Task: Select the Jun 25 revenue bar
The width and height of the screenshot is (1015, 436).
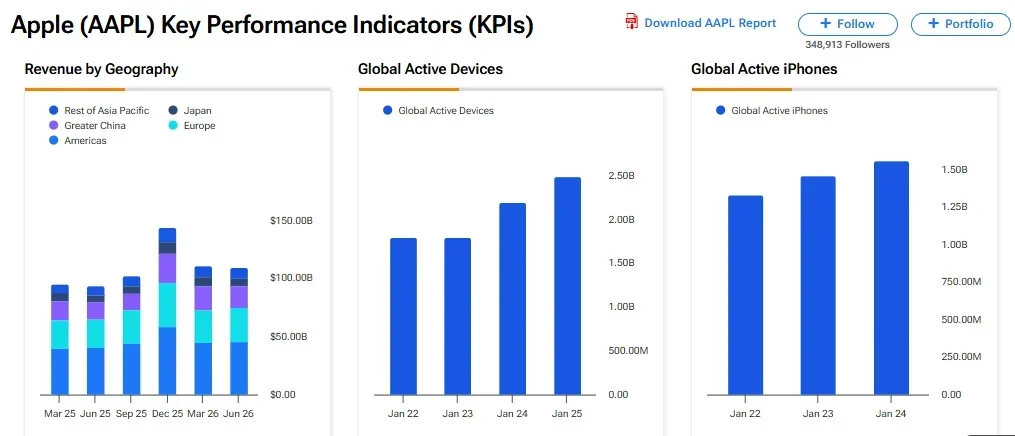Action: click(x=96, y=341)
